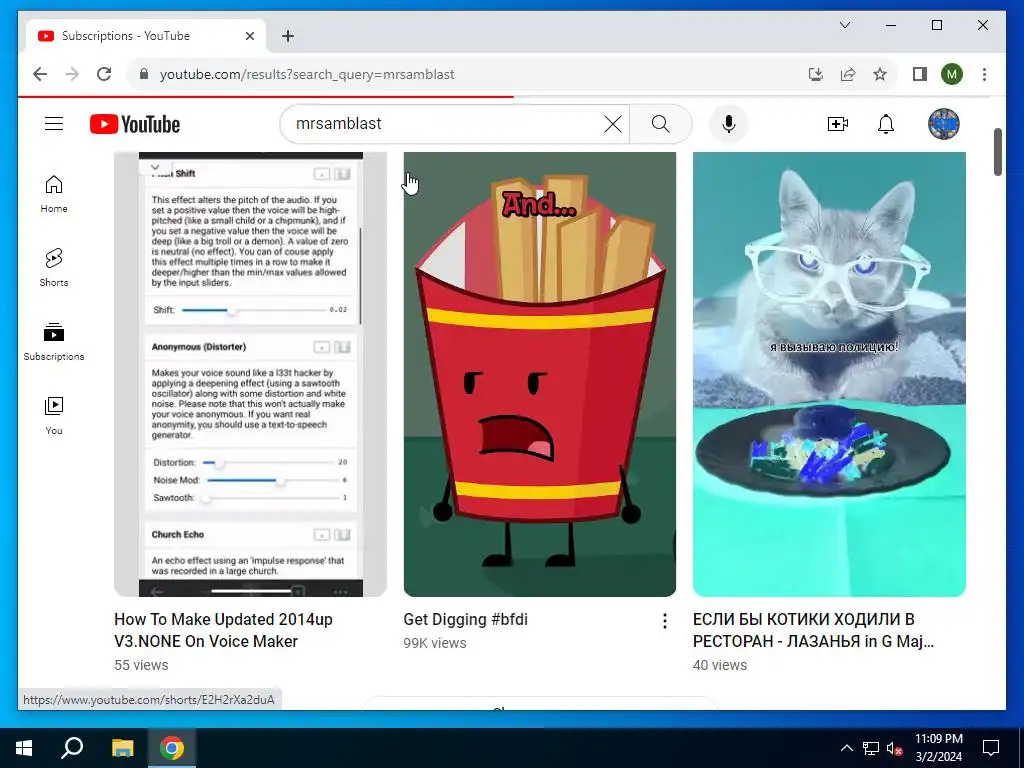Open Chrome three-dot menu

pyautogui.click(x=984, y=74)
